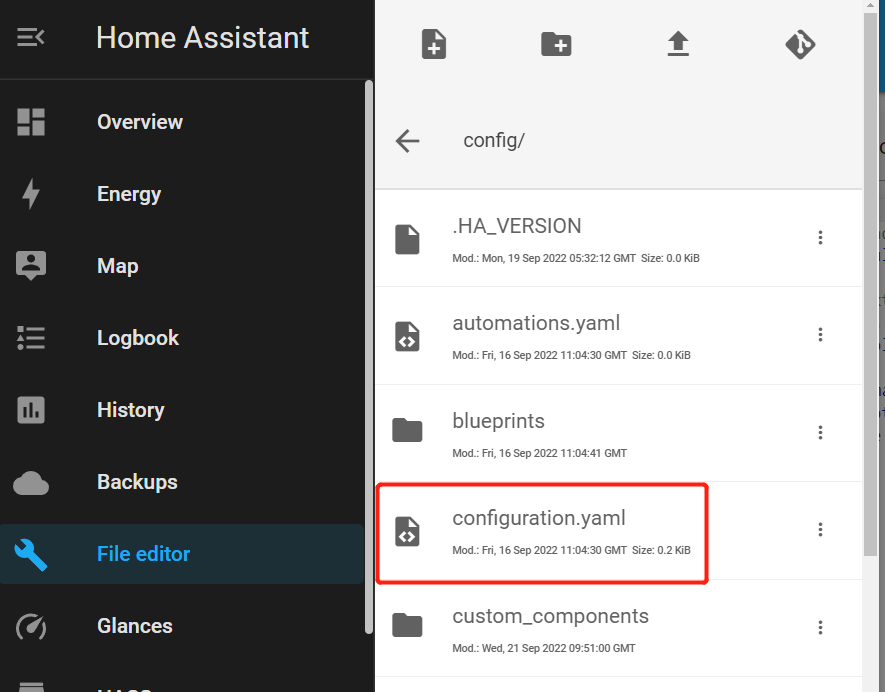Open options menu for automations.yaml
Viewport: 885px width, 692px height.
click(820, 335)
